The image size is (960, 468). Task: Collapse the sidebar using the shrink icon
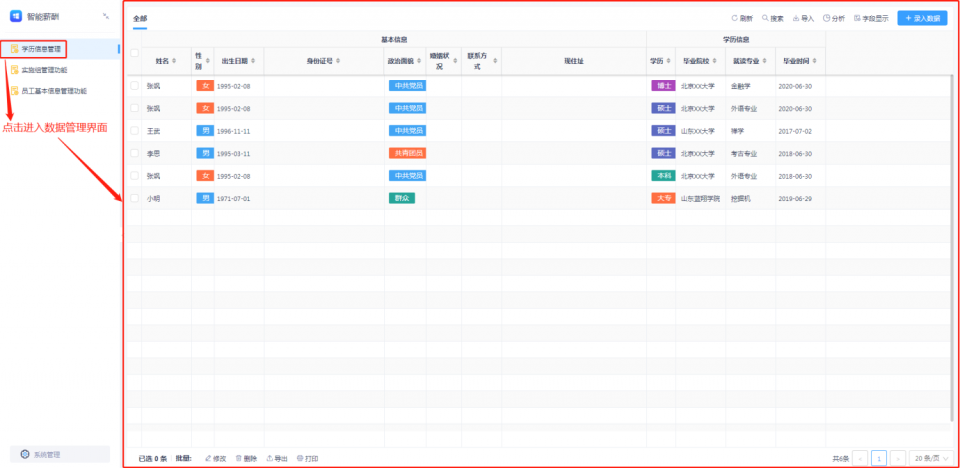[x=106, y=17]
